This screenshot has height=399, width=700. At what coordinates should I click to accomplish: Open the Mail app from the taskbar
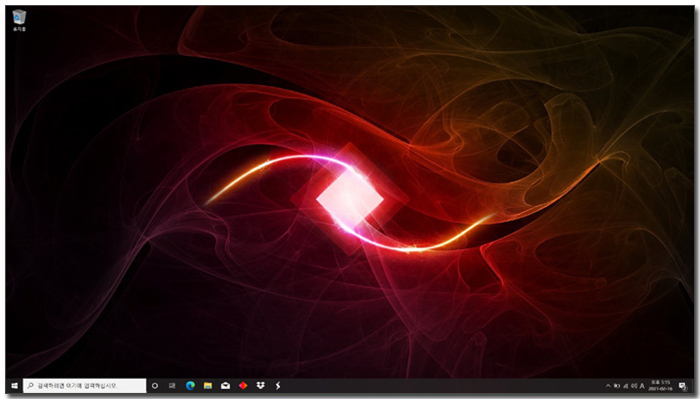click(225, 386)
